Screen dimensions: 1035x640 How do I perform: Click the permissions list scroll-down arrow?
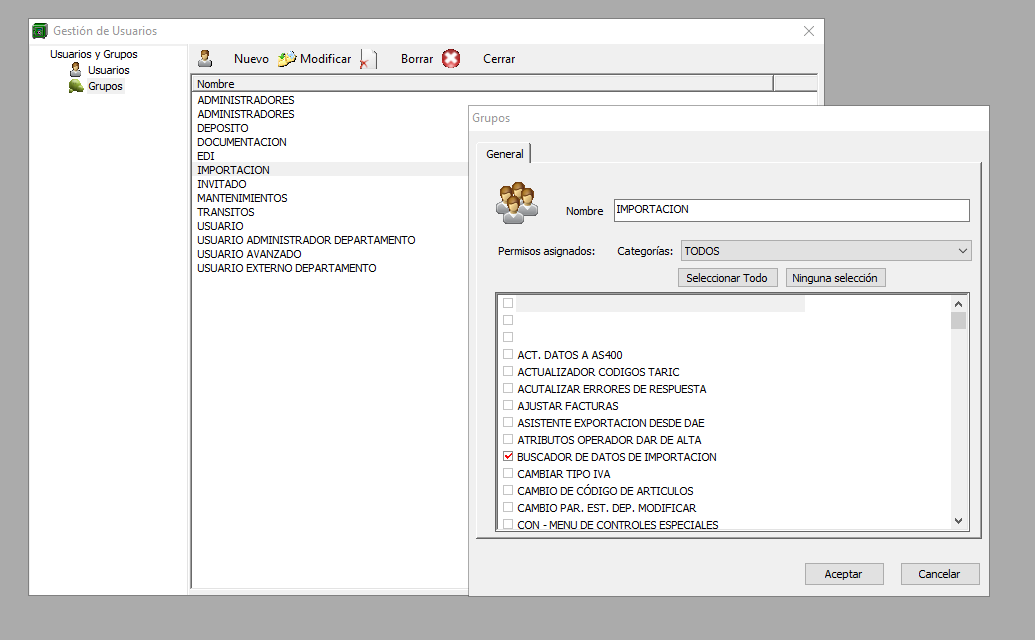click(x=958, y=521)
